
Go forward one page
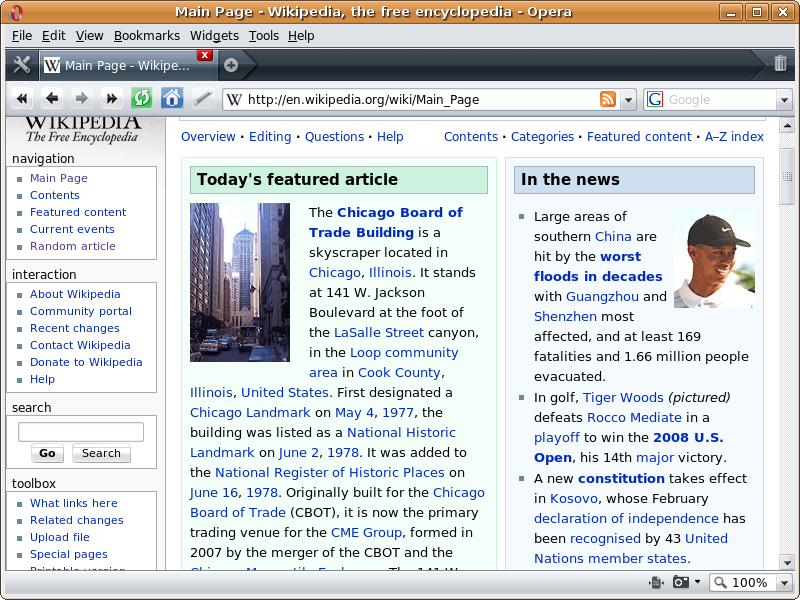coord(82,98)
